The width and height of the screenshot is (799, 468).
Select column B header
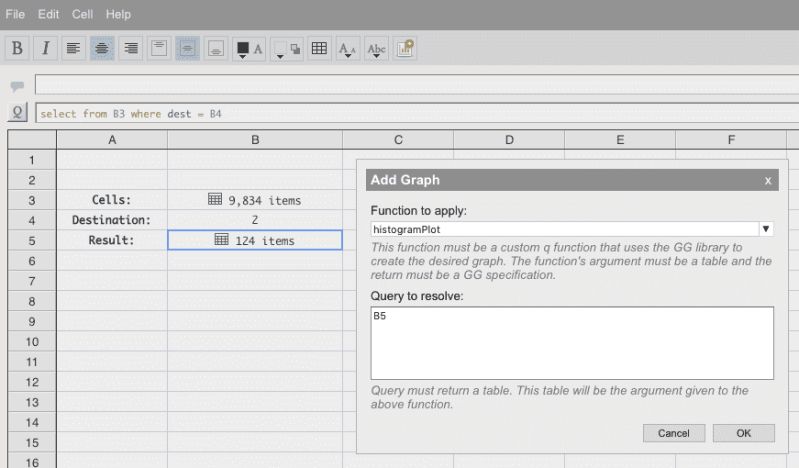pyautogui.click(x=255, y=140)
